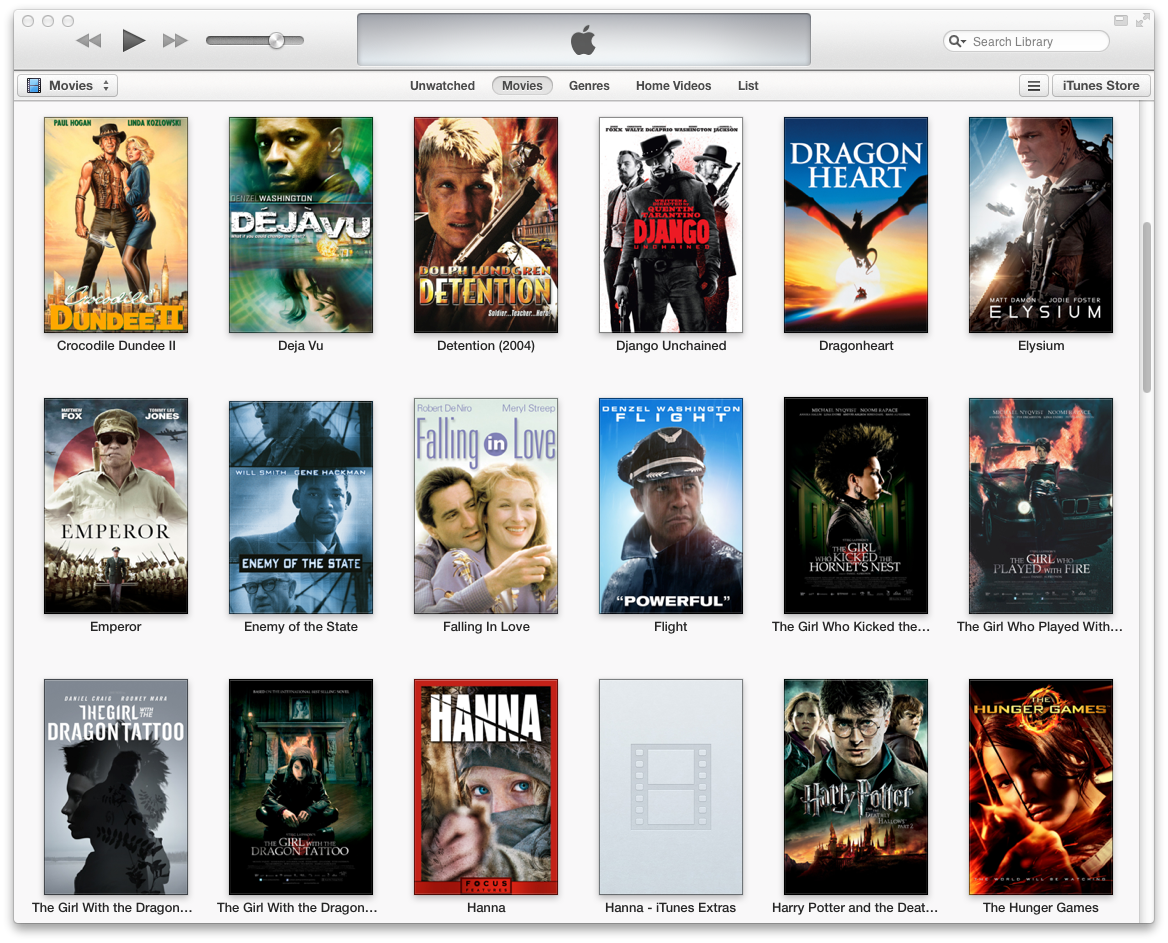
Task: Click 'The Hunger Games' title text
Action: [1041, 907]
